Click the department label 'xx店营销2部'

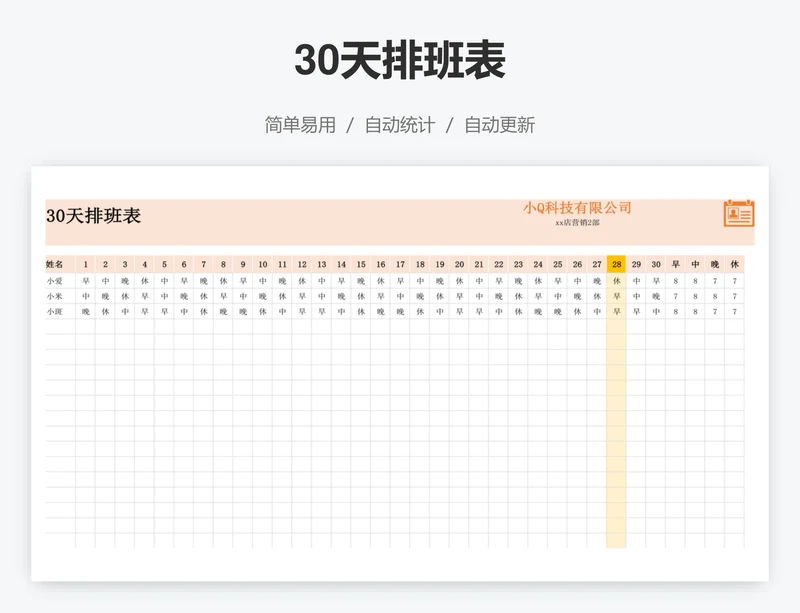click(577, 223)
